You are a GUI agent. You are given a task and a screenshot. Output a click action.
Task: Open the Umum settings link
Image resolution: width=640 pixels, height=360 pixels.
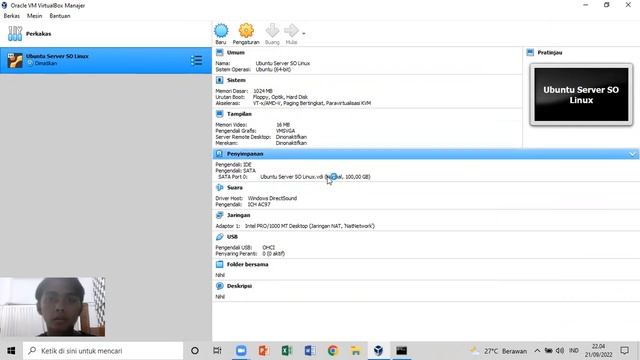pyautogui.click(x=236, y=53)
